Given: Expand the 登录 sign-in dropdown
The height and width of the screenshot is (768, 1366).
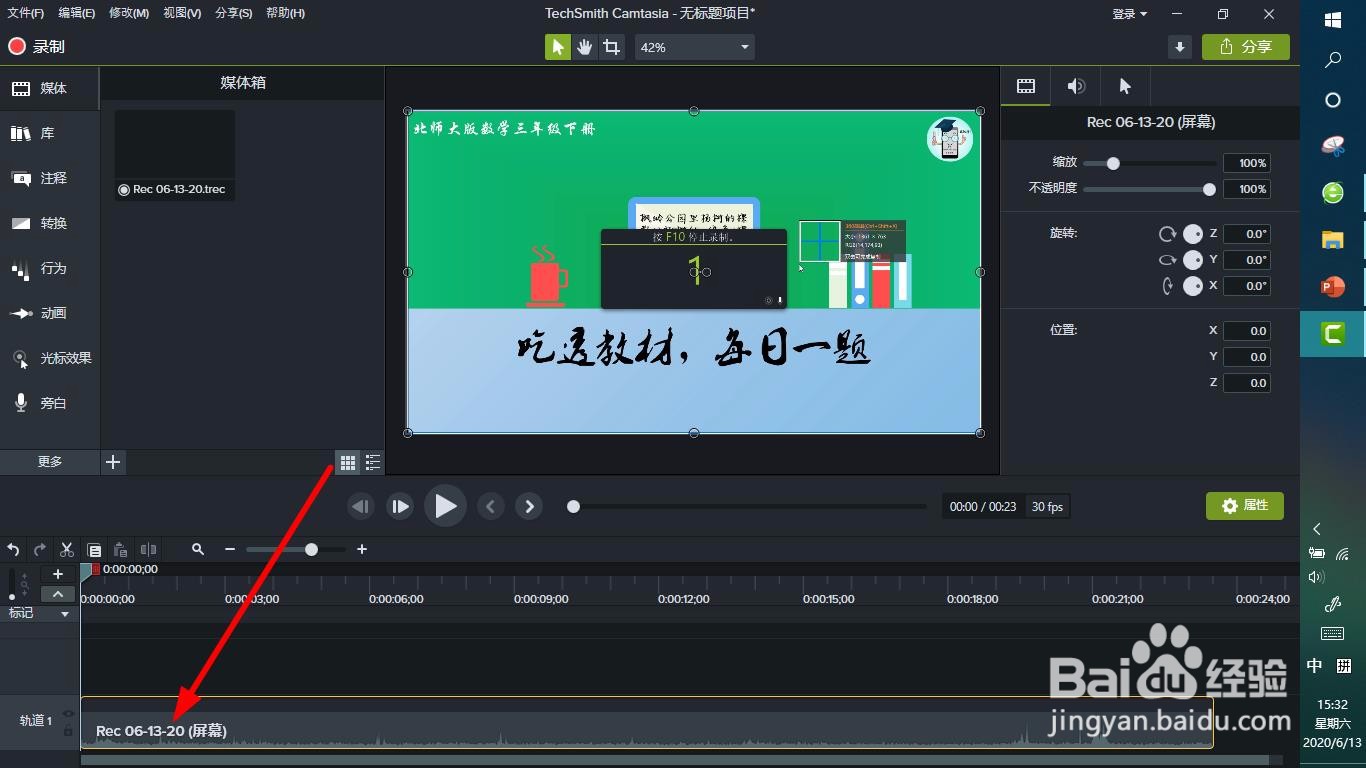Looking at the screenshot, I should (x=1130, y=14).
